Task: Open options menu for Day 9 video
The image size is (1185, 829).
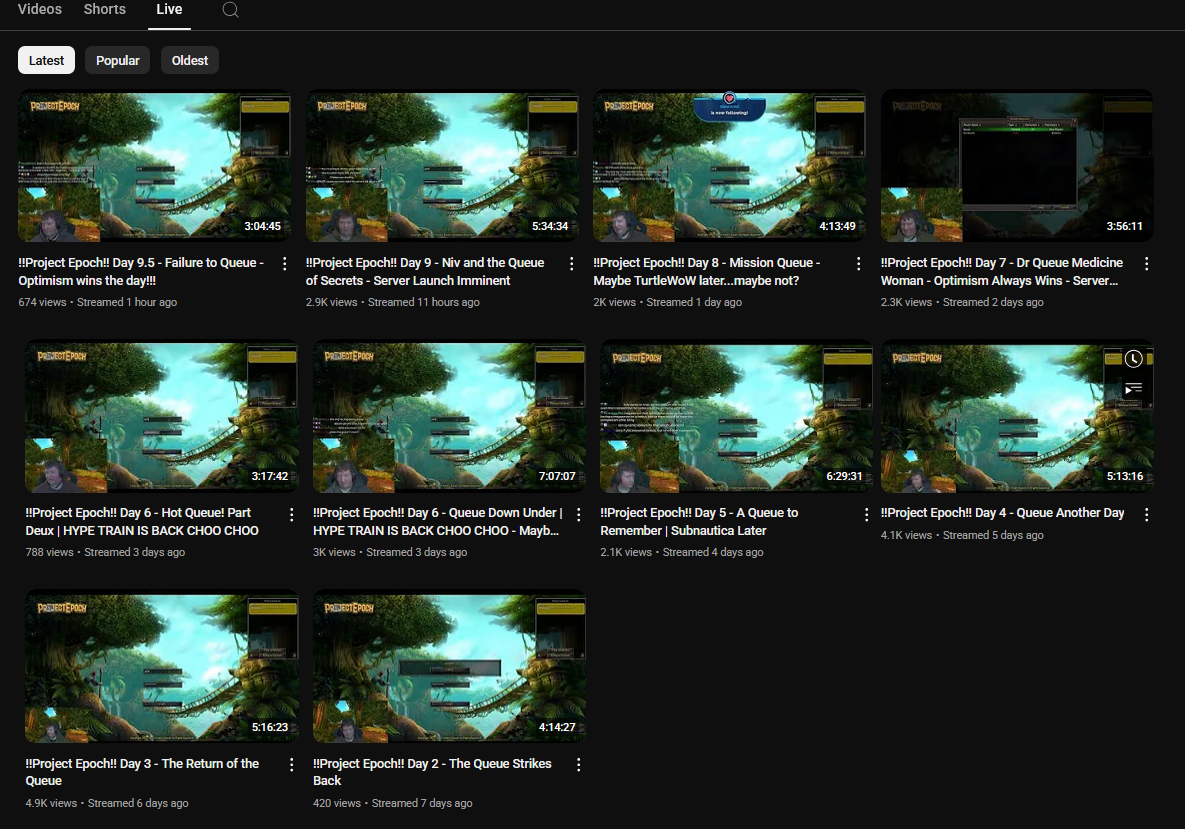Action: (571, 264)
